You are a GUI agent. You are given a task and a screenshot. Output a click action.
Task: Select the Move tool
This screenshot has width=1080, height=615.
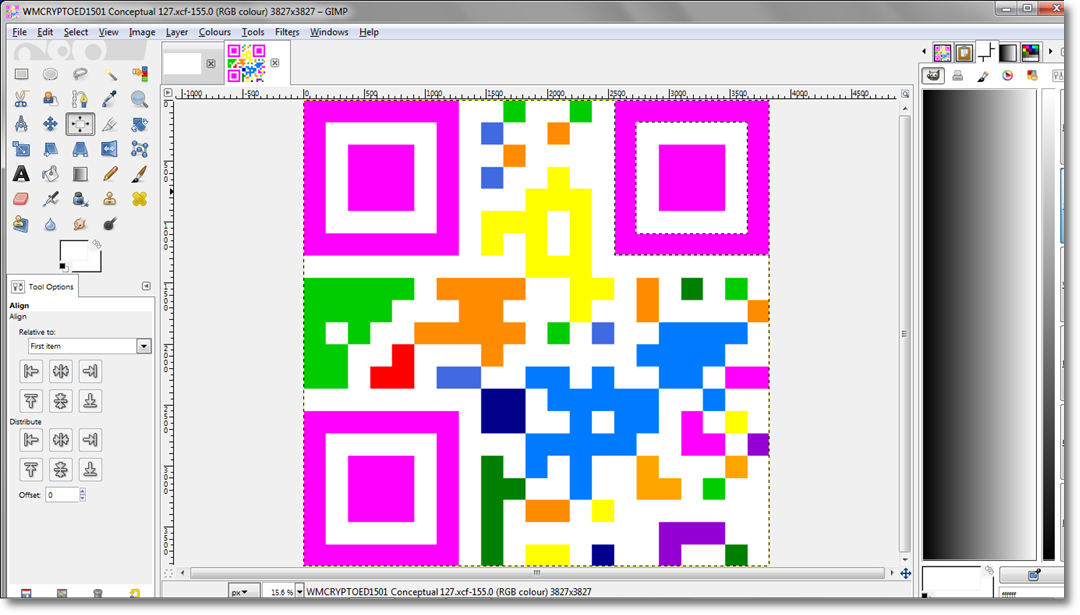click(x=50, y=124)
